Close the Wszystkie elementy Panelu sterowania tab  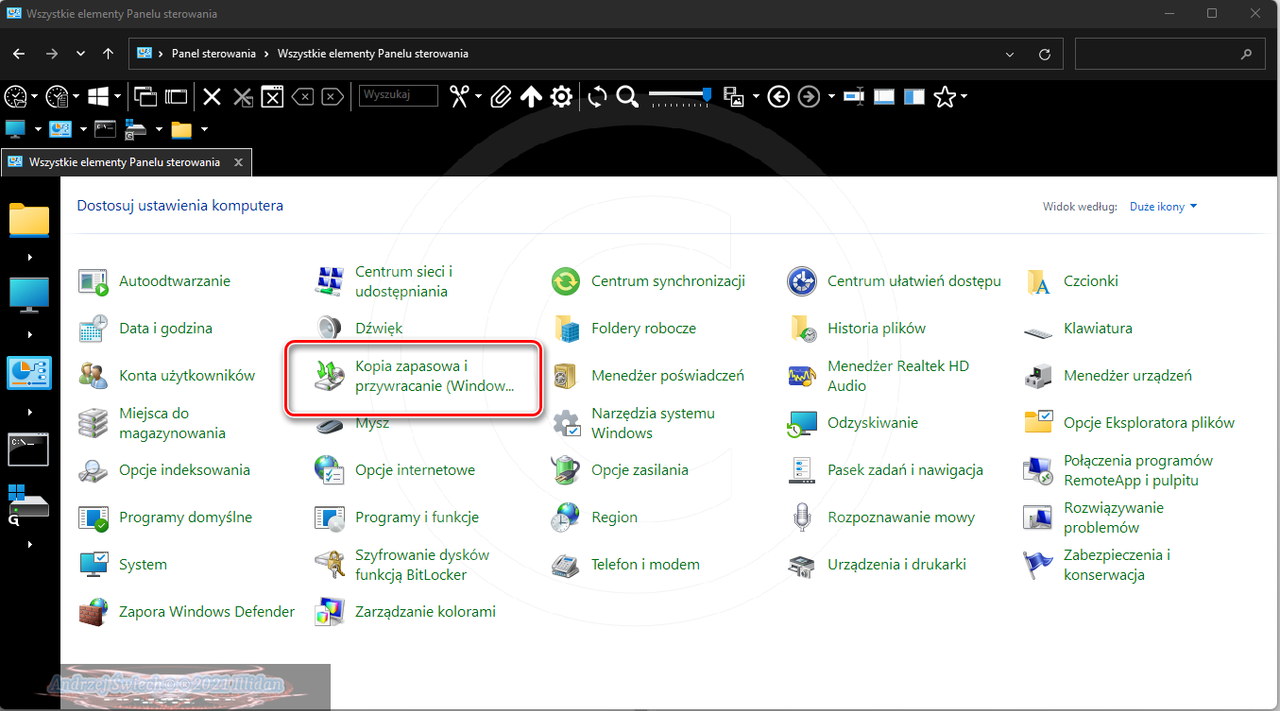(x=238, y=162)
